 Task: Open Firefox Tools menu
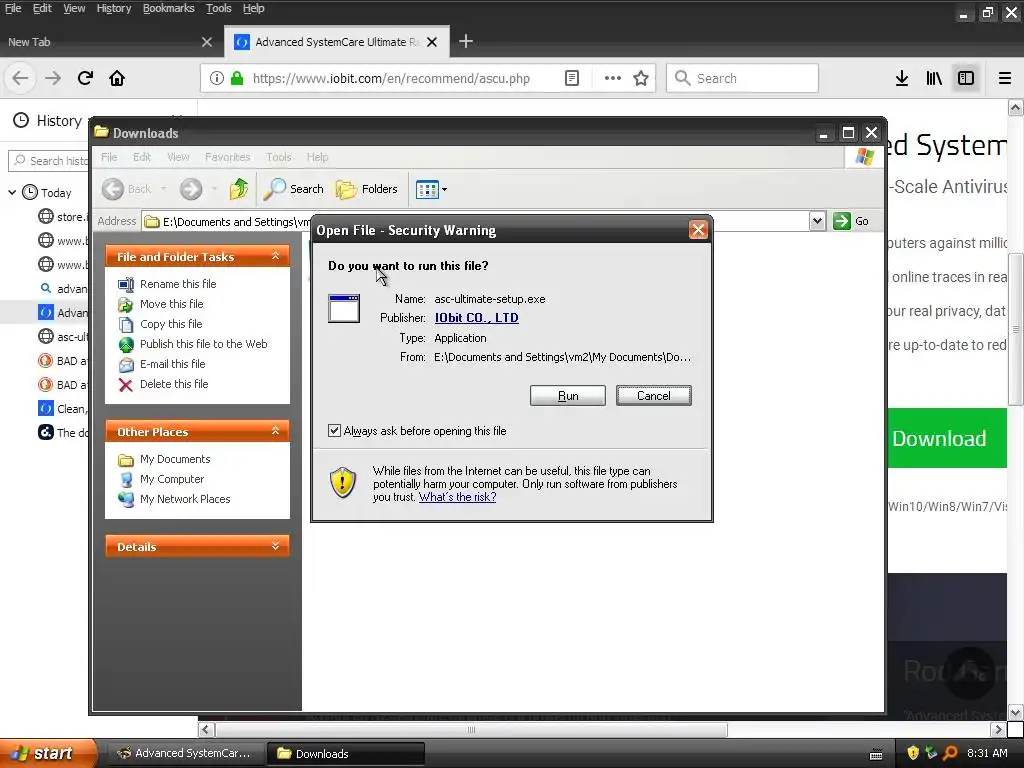[219, 8]
